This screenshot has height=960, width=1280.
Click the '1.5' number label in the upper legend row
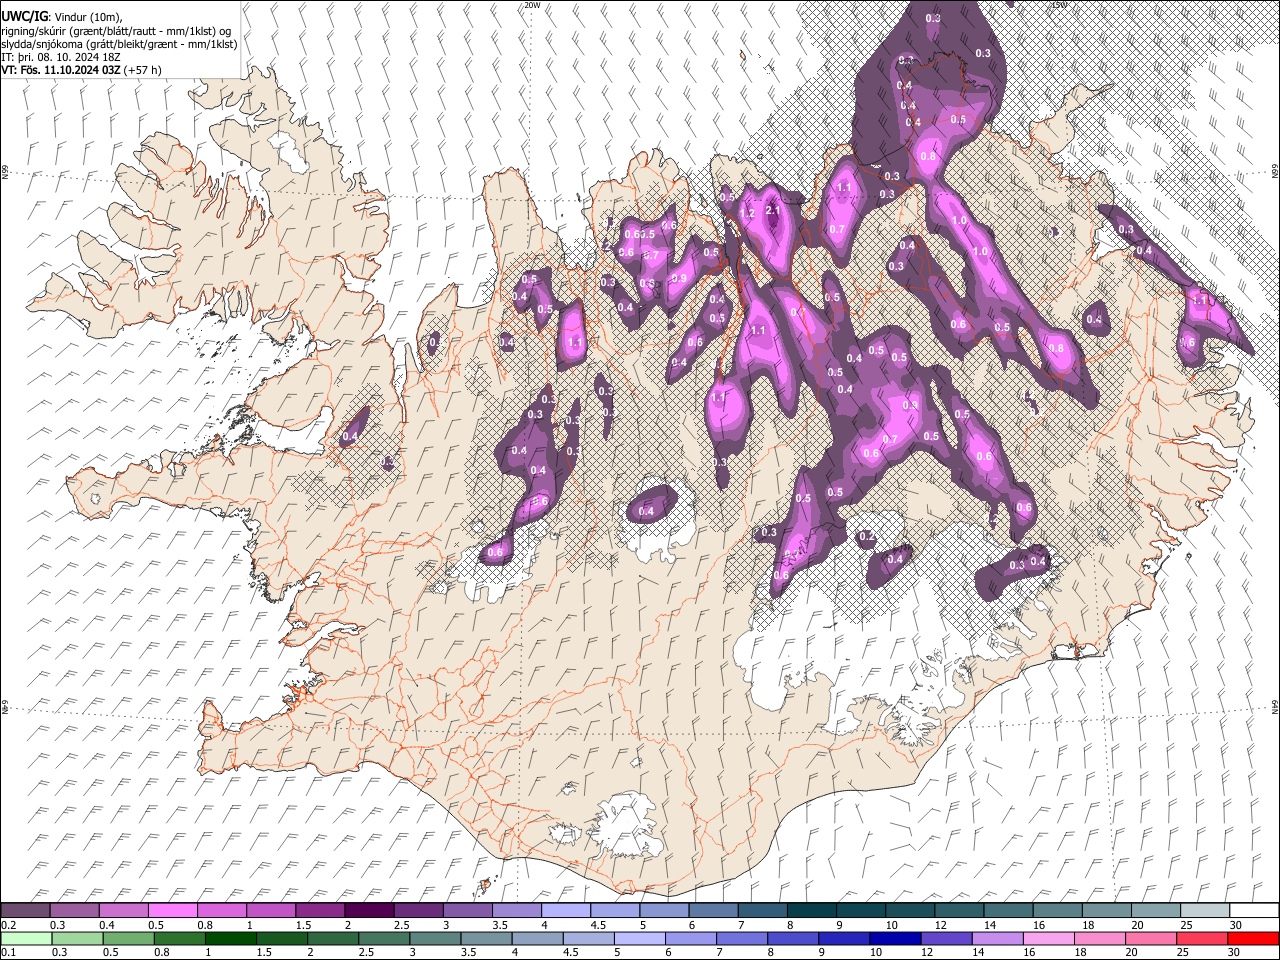tap(303, 925)
